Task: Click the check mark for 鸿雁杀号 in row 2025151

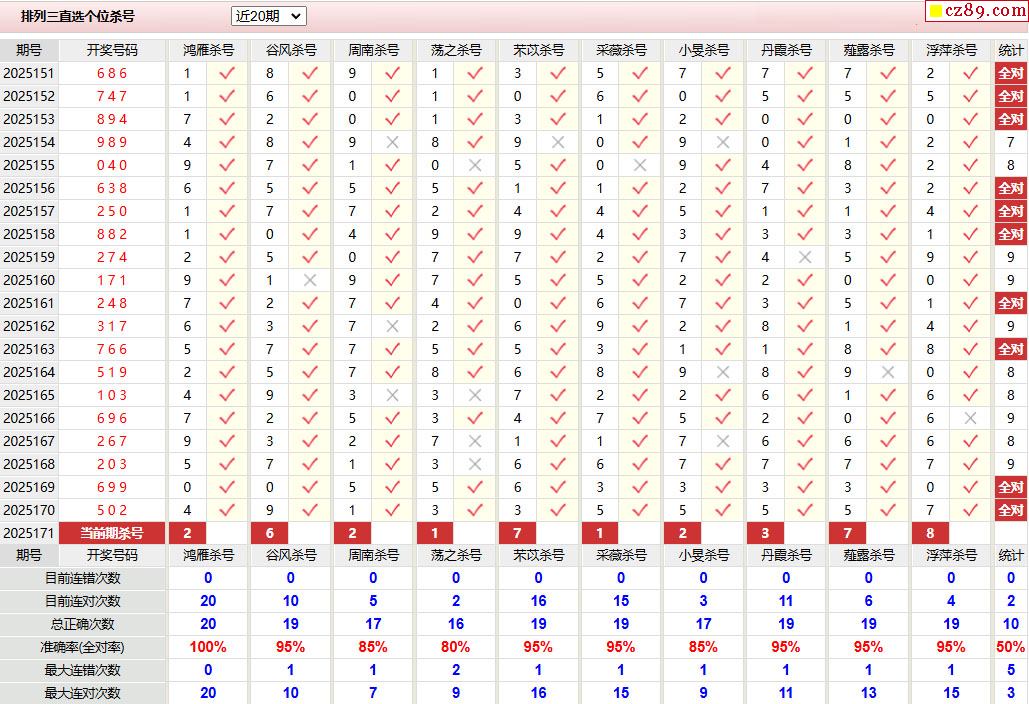Action: [227, 73]
